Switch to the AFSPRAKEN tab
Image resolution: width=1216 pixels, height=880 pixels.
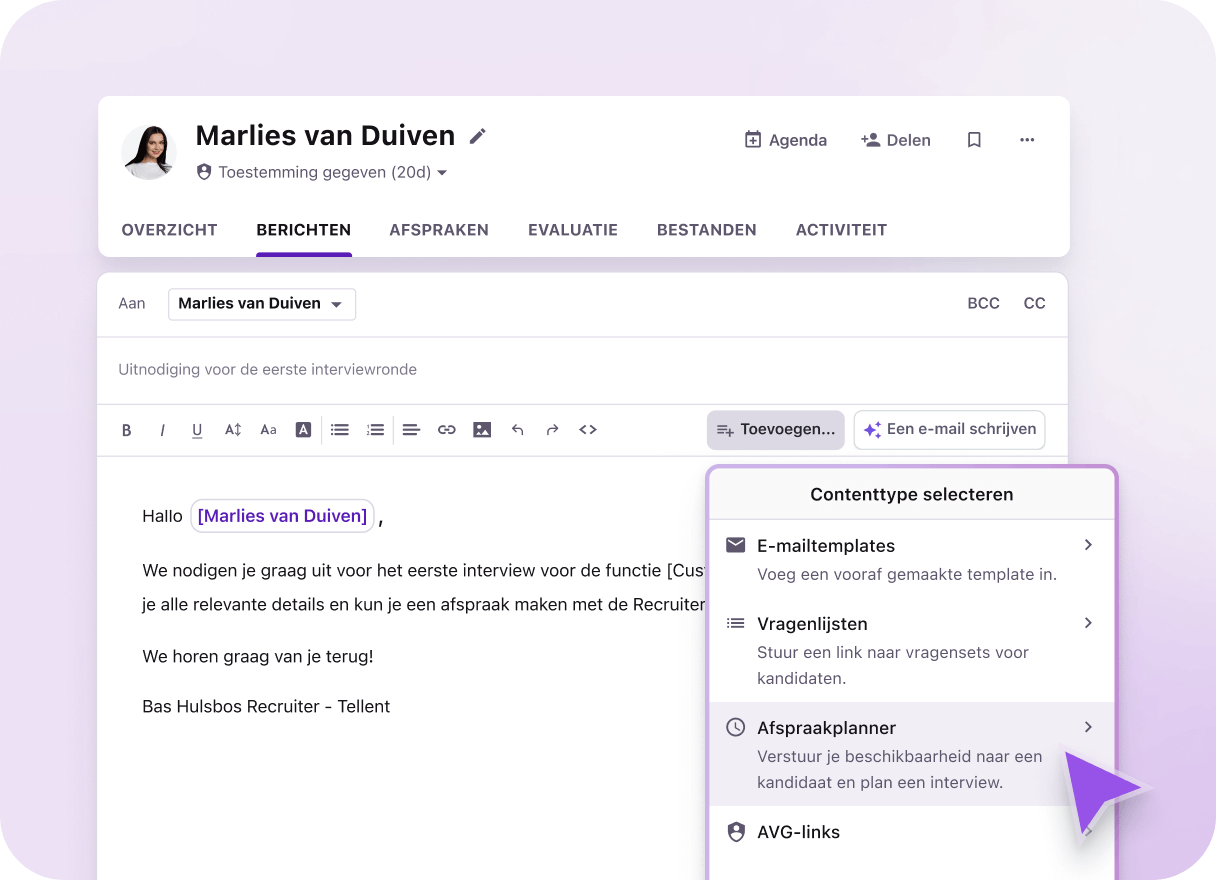pos(439,230)
